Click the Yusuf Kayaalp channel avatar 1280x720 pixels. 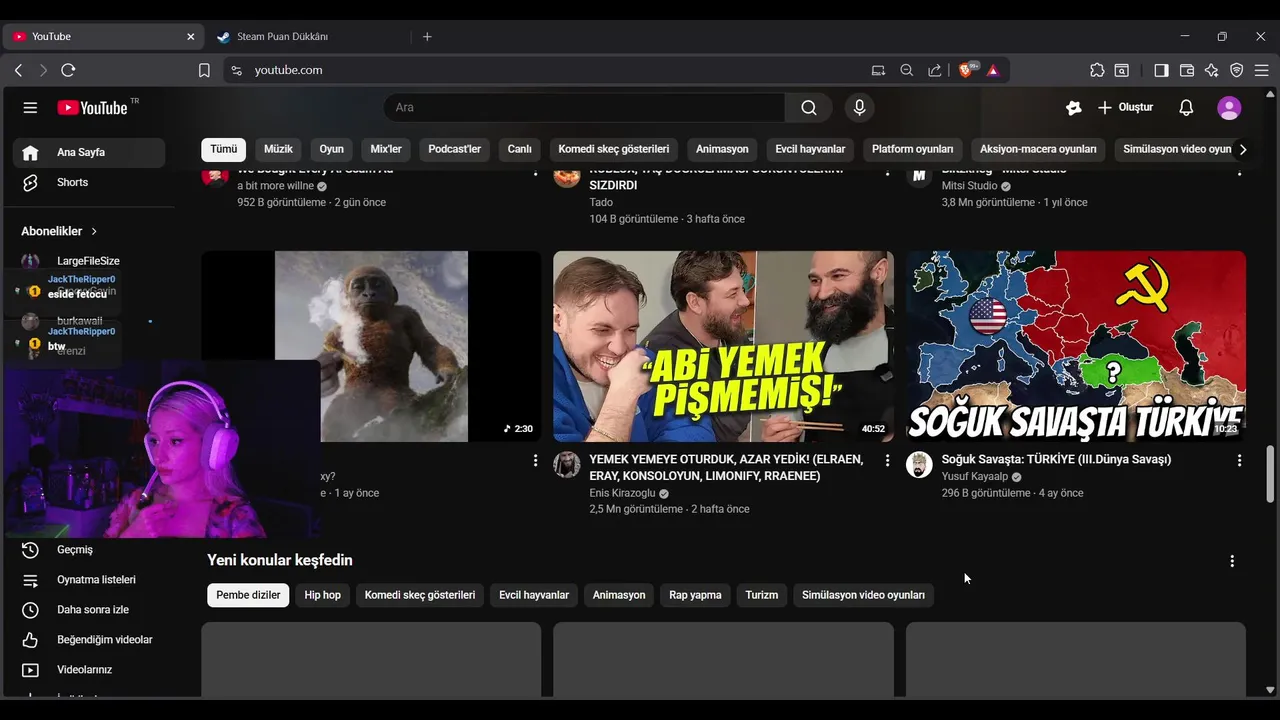tap(919, 464)
